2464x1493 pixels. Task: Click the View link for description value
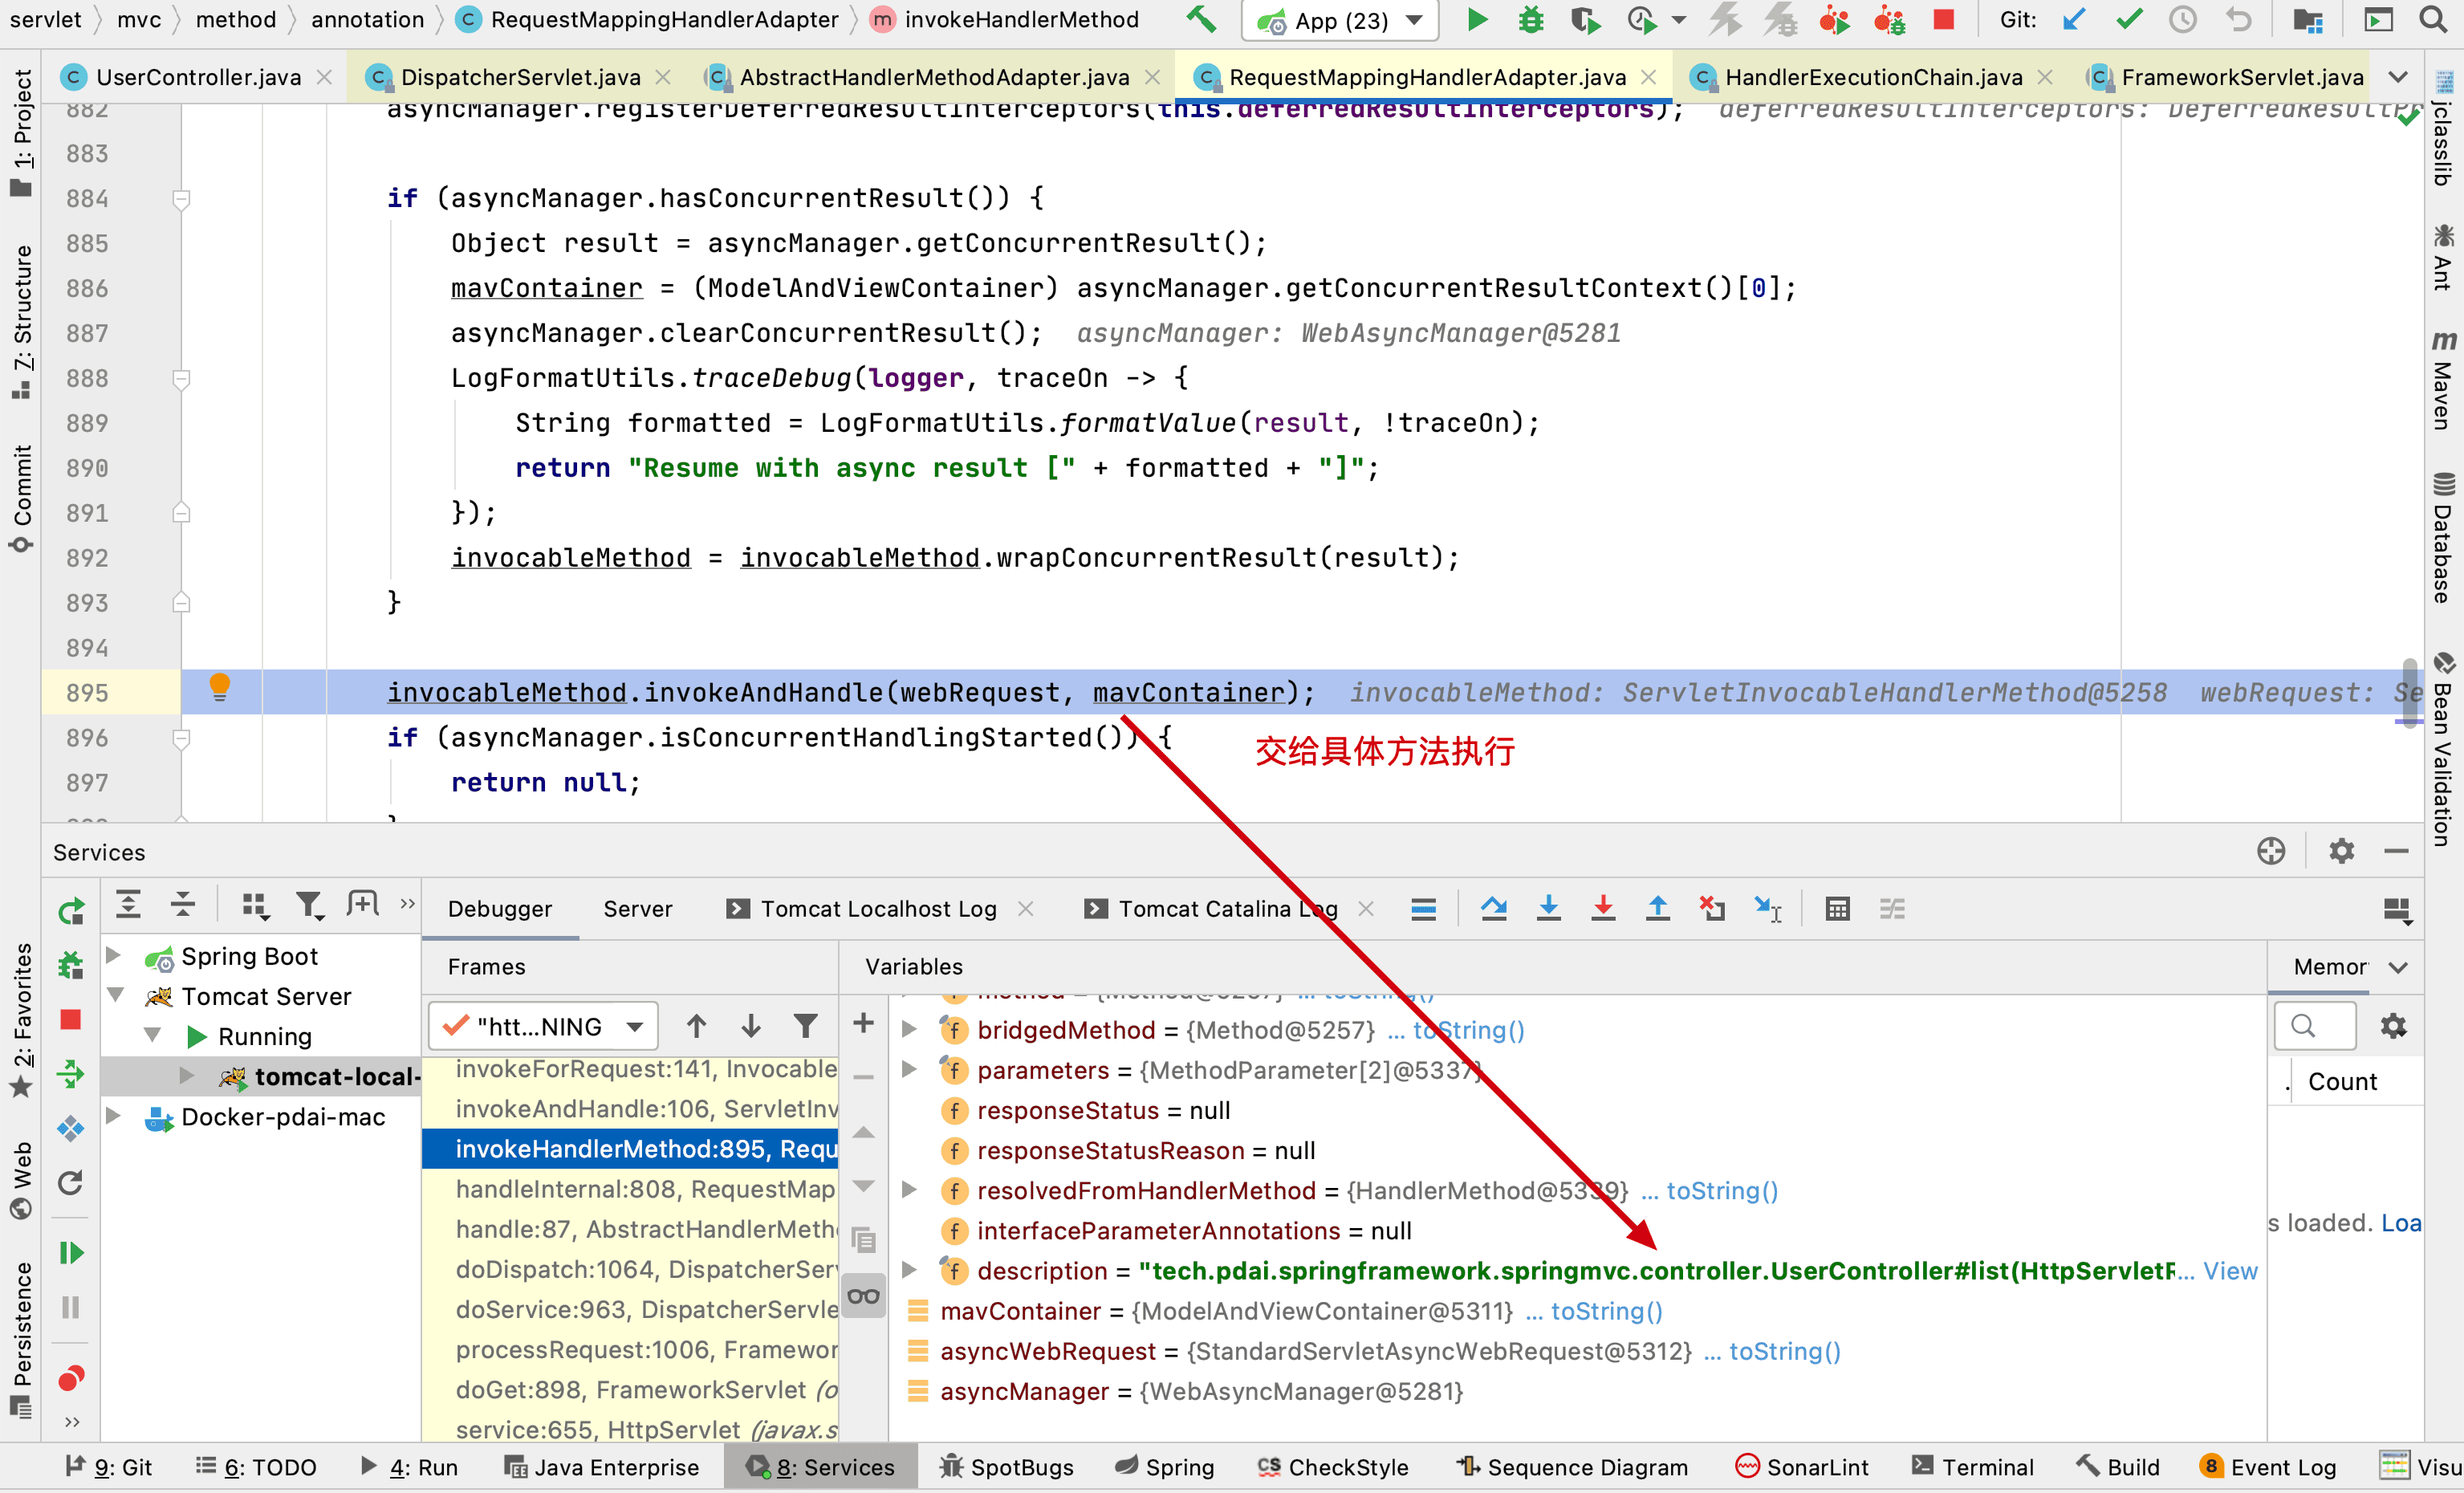(x=2230, y=1271)
